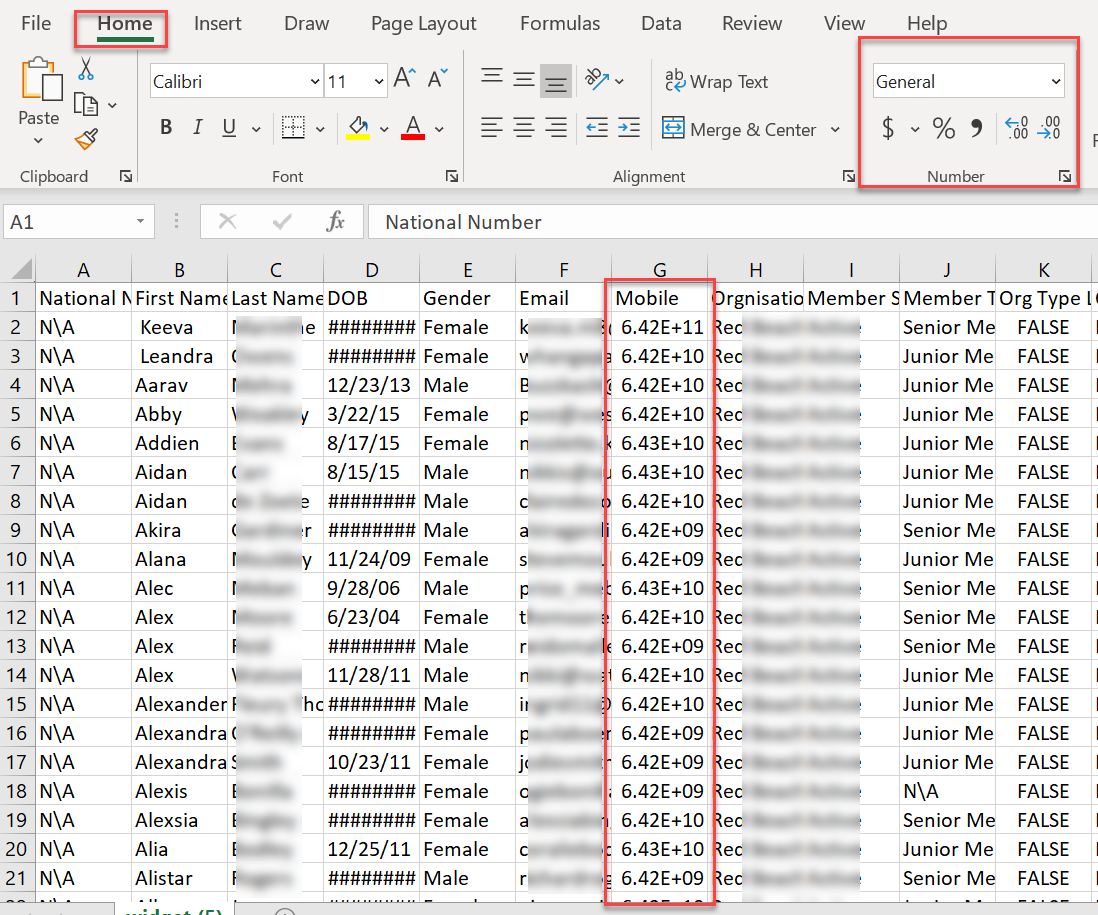This screenshot has height=915, width=1098.
Task: Open the Page Layout tab
Action: [423, 23]
